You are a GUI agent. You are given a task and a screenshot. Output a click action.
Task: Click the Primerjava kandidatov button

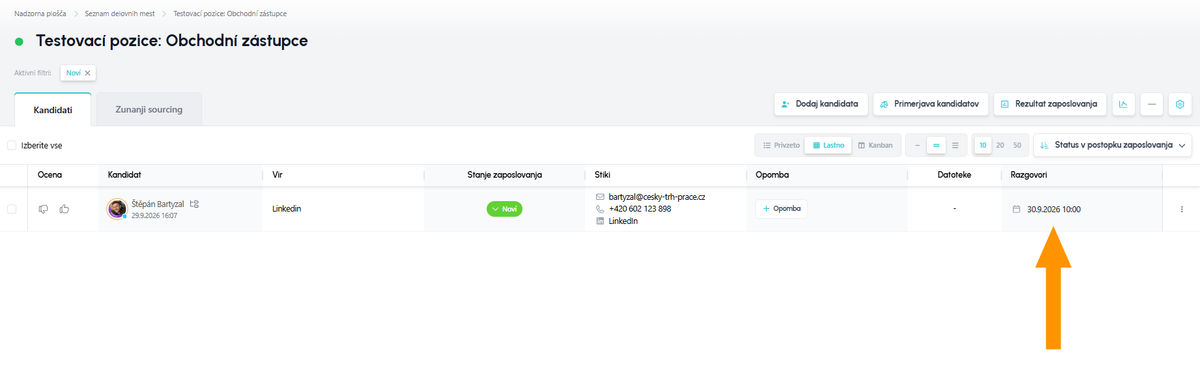coord(930,104)
